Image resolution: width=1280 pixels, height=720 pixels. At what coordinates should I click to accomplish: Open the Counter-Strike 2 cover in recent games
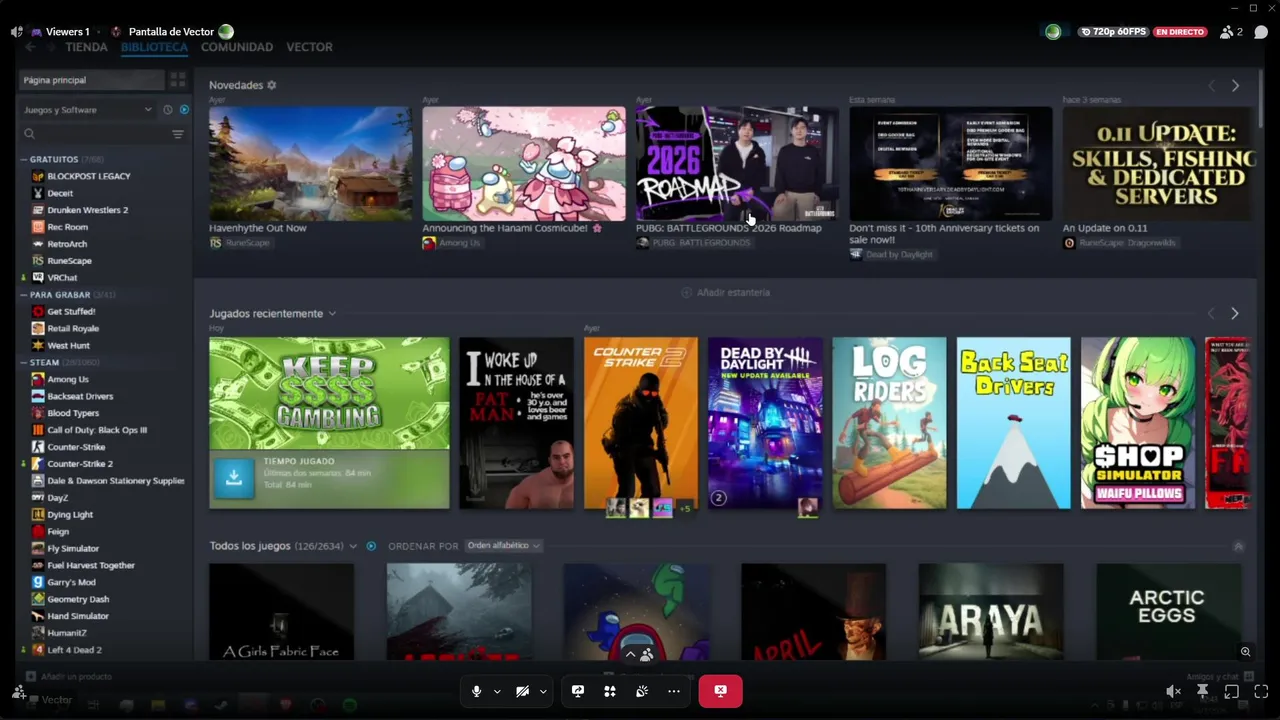coord(641,423)
